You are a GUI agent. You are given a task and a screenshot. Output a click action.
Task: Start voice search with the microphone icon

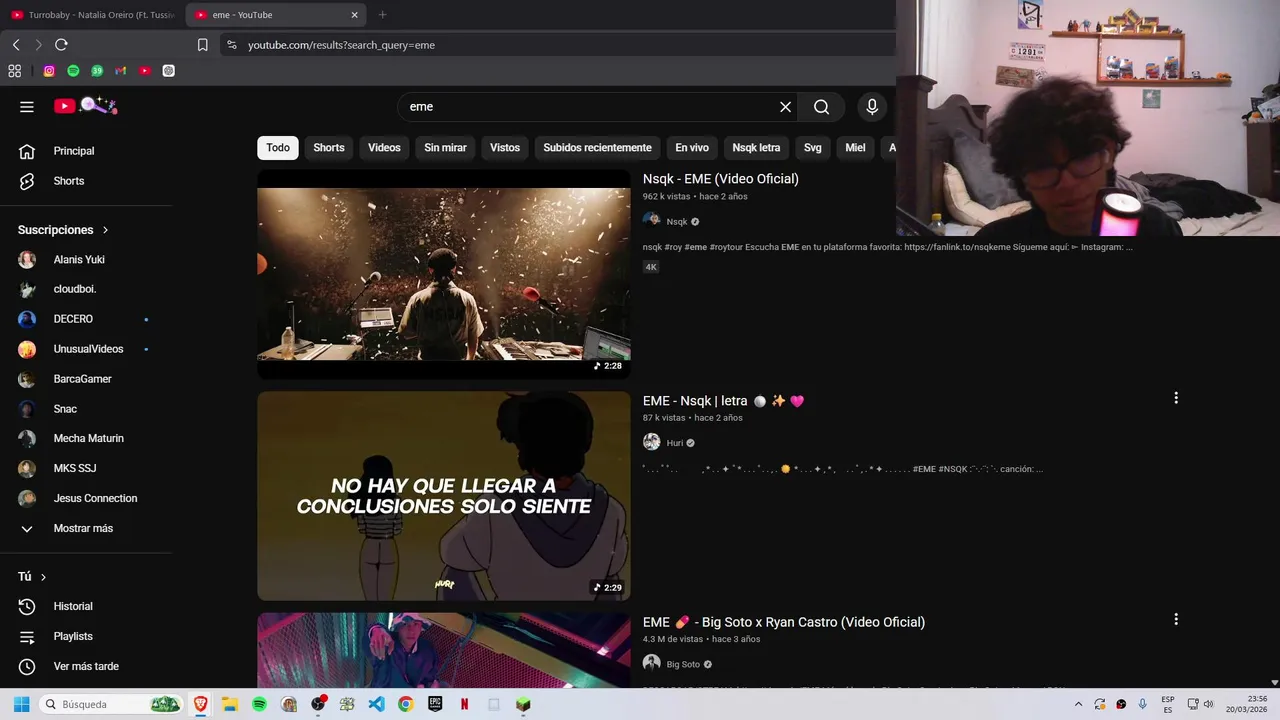pyautogui.click(x=872, y=107)
